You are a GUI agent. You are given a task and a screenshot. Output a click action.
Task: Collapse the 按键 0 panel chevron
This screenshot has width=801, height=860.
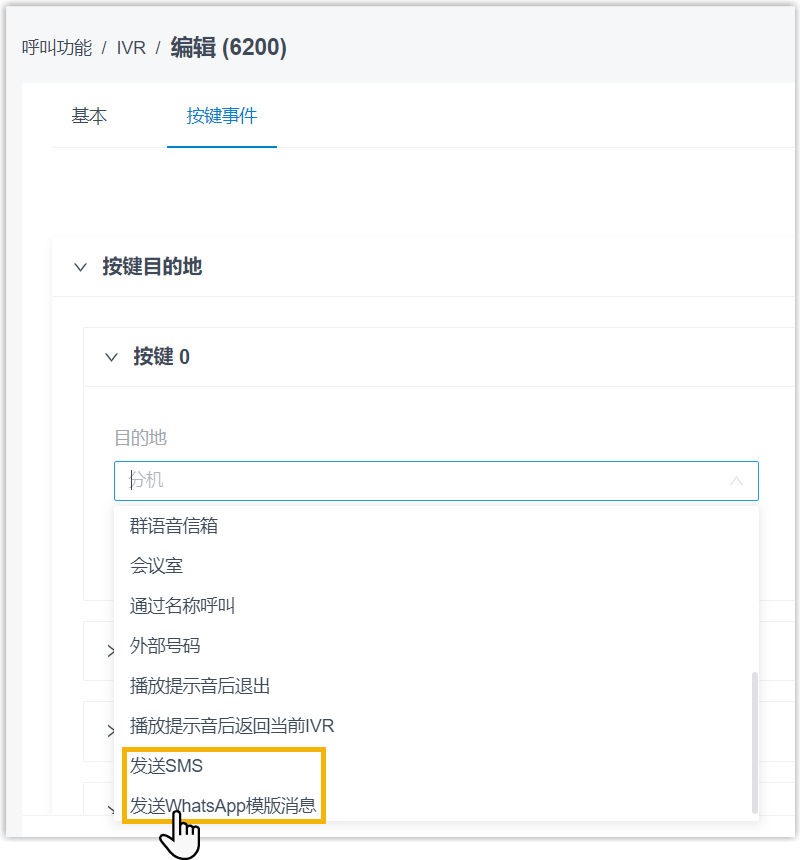point(111,358)
